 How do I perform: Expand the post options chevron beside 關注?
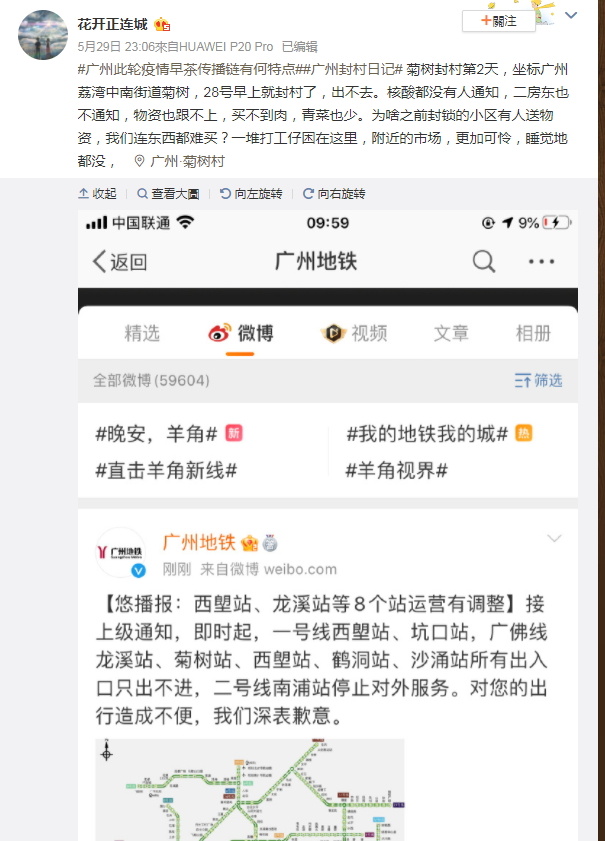click(571, 16)
